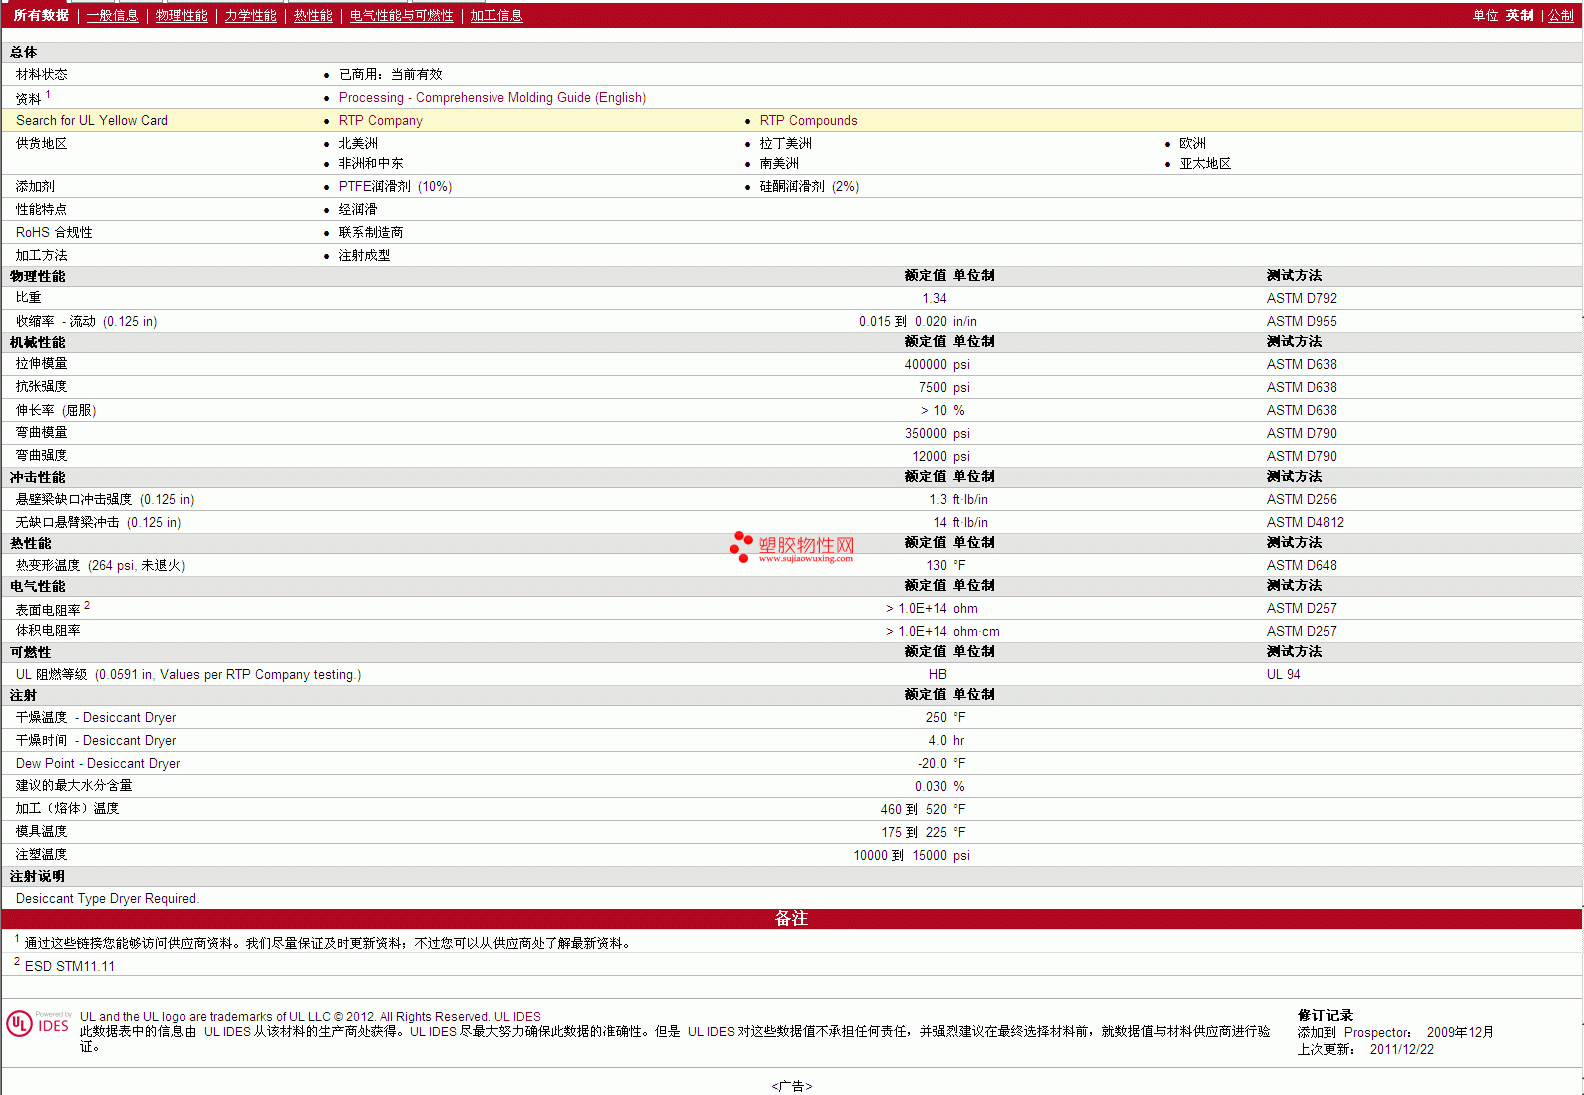1584x1095 pixels.
Task: Select footnote 1 superscript next to 资料
Action: [48, 95]
